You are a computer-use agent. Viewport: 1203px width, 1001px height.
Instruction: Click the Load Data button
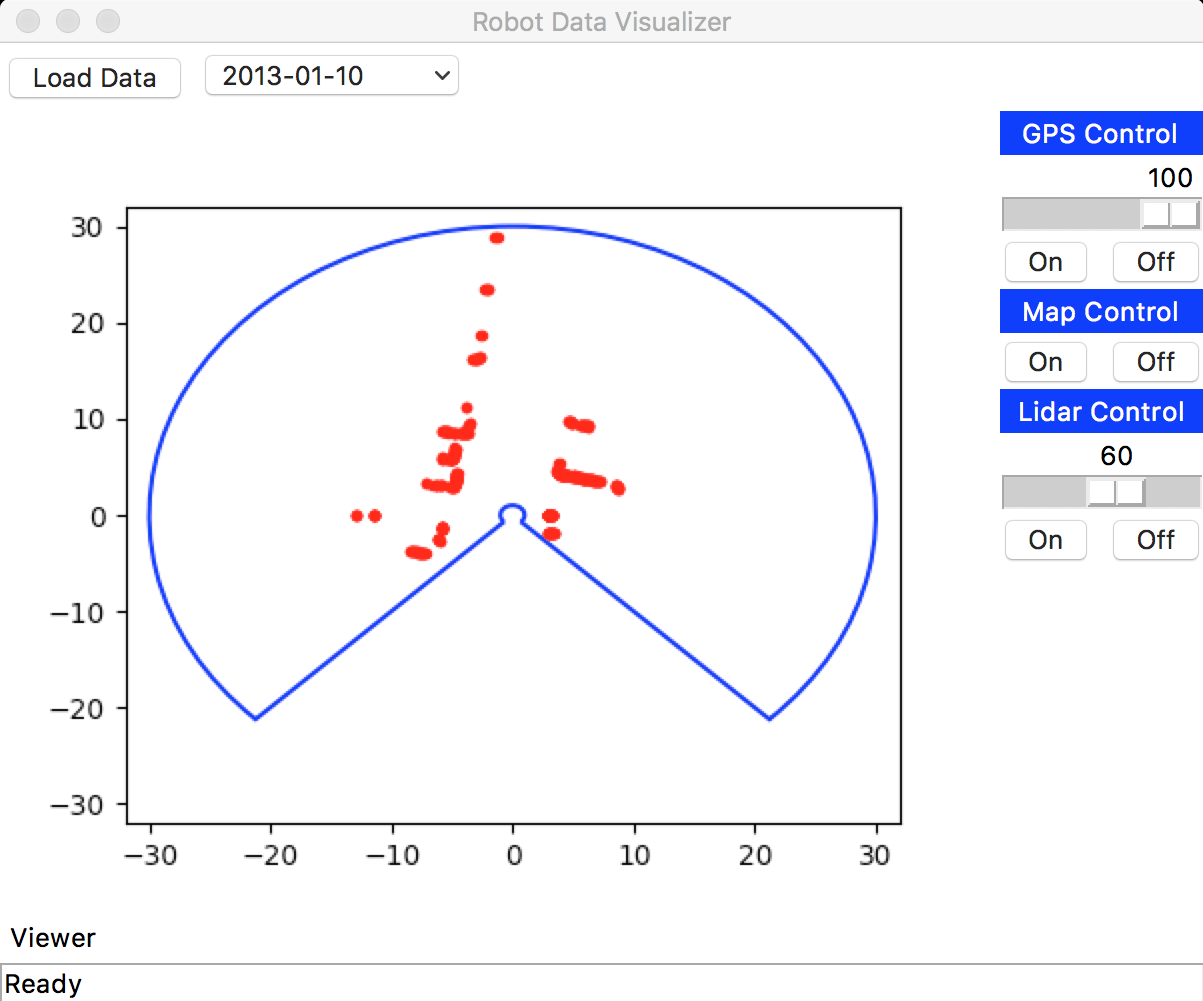(95, 78)
